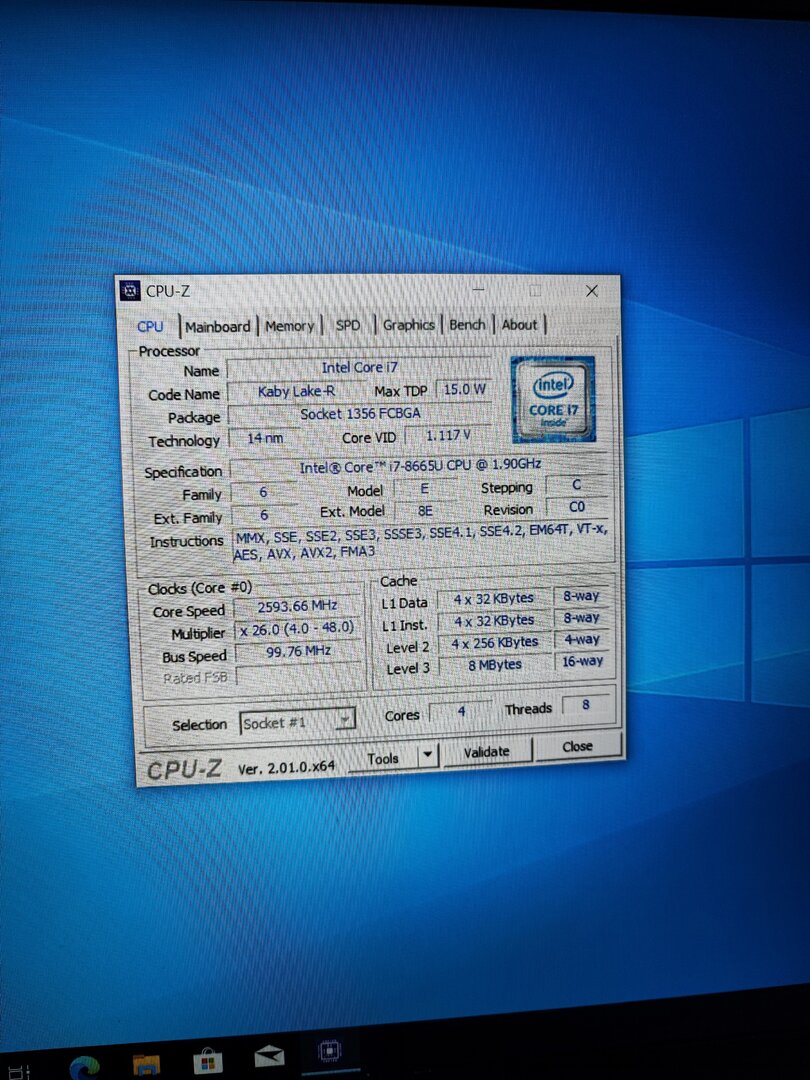Click the Level 3 '8 MBytes' value
This screenshot has height=1080, width=810.
point(495,665)
